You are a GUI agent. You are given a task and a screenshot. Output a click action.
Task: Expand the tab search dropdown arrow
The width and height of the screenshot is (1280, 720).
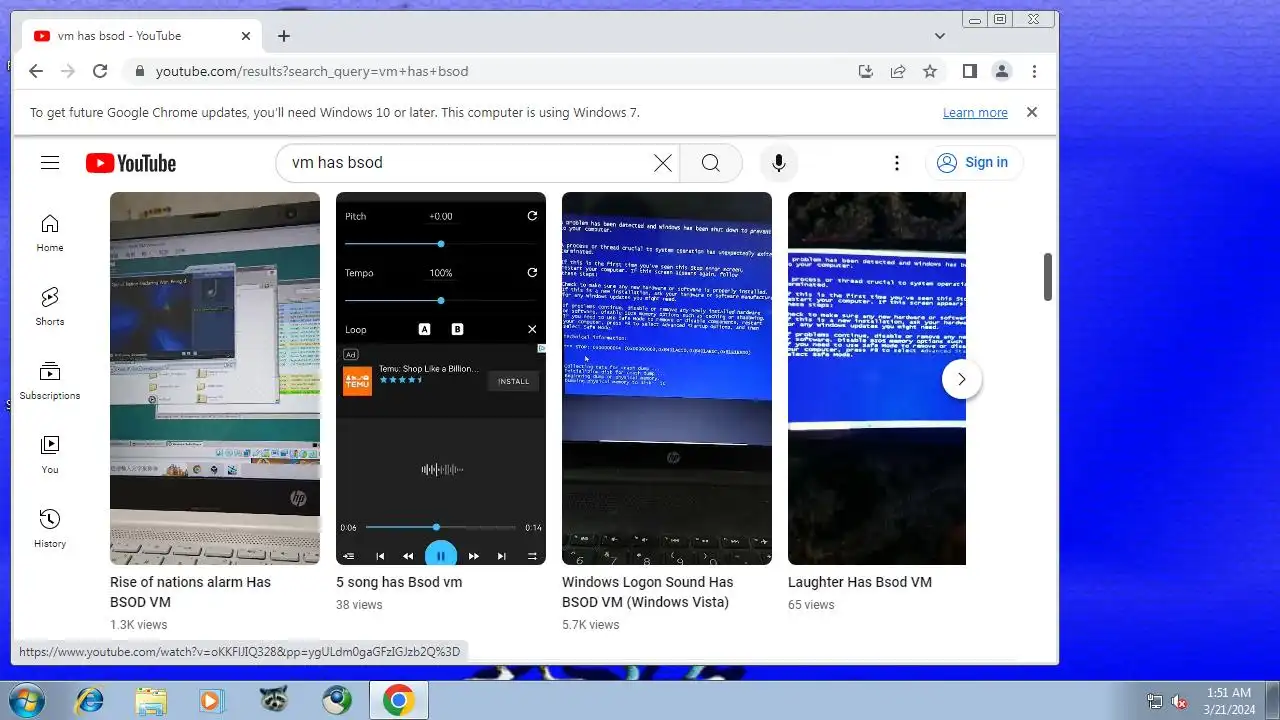coord(940,36)
